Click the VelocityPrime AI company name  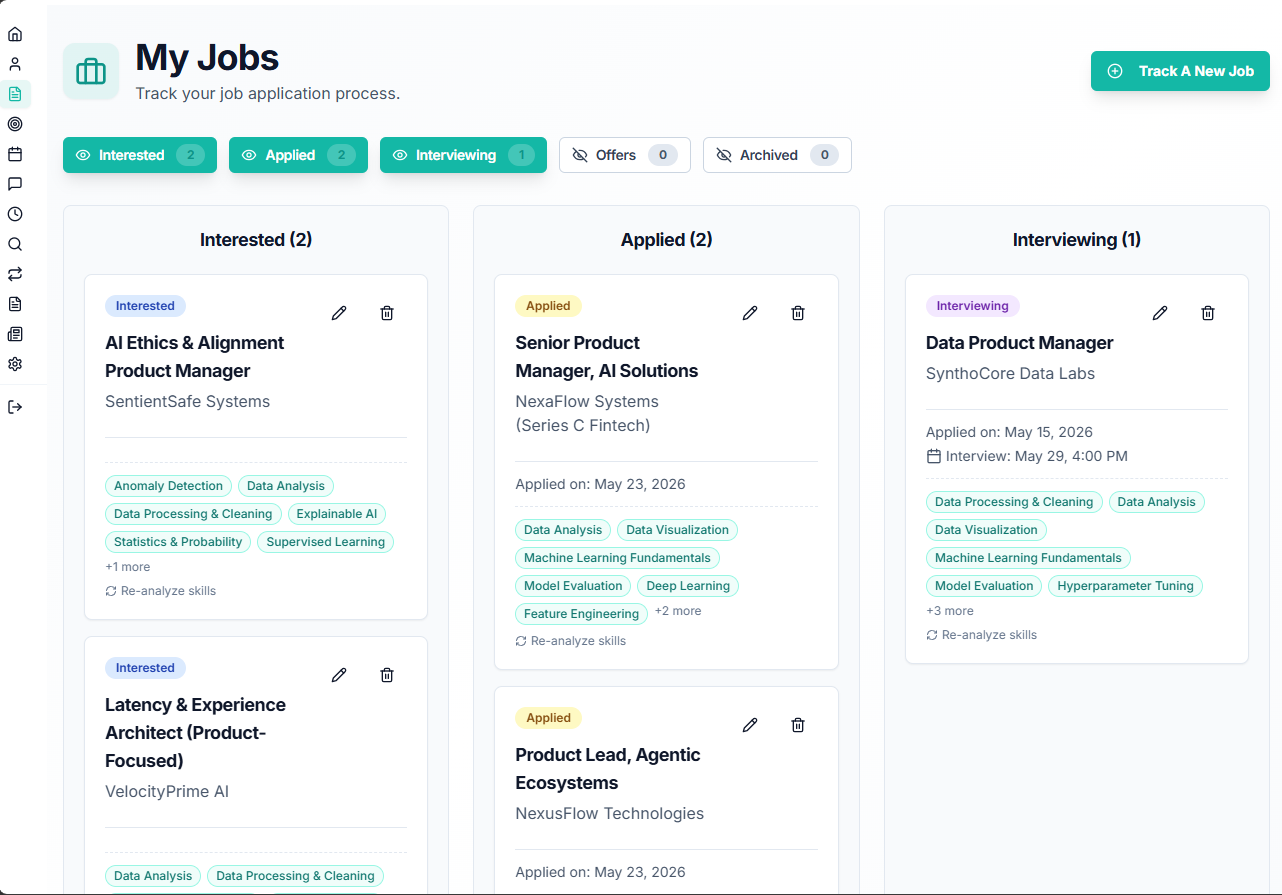pos(167,792)
